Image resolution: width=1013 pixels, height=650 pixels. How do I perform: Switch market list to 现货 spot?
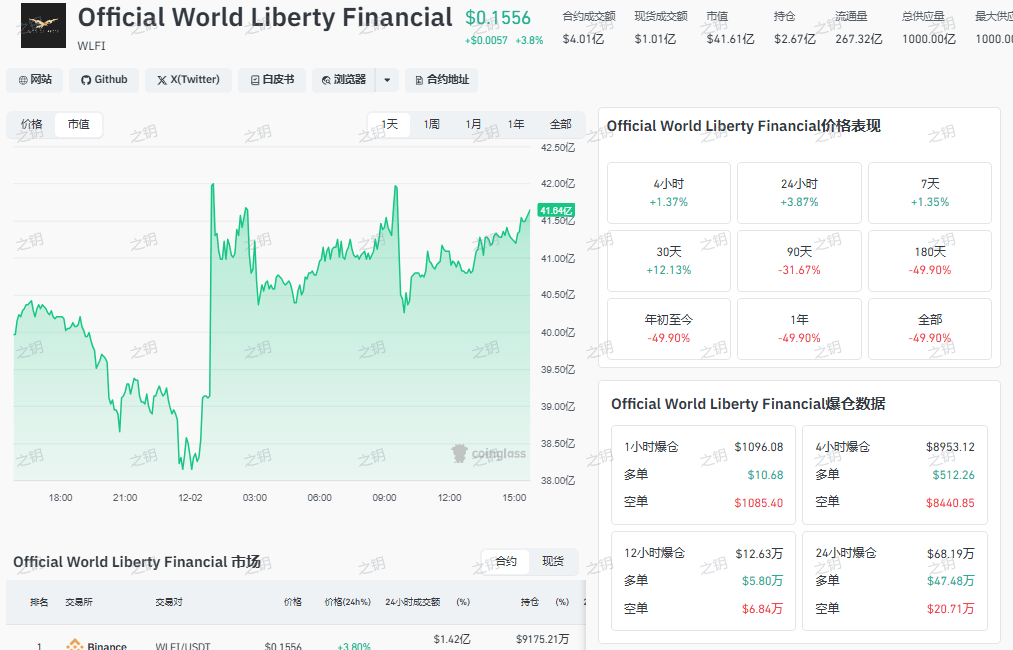[x=553, y=562]
